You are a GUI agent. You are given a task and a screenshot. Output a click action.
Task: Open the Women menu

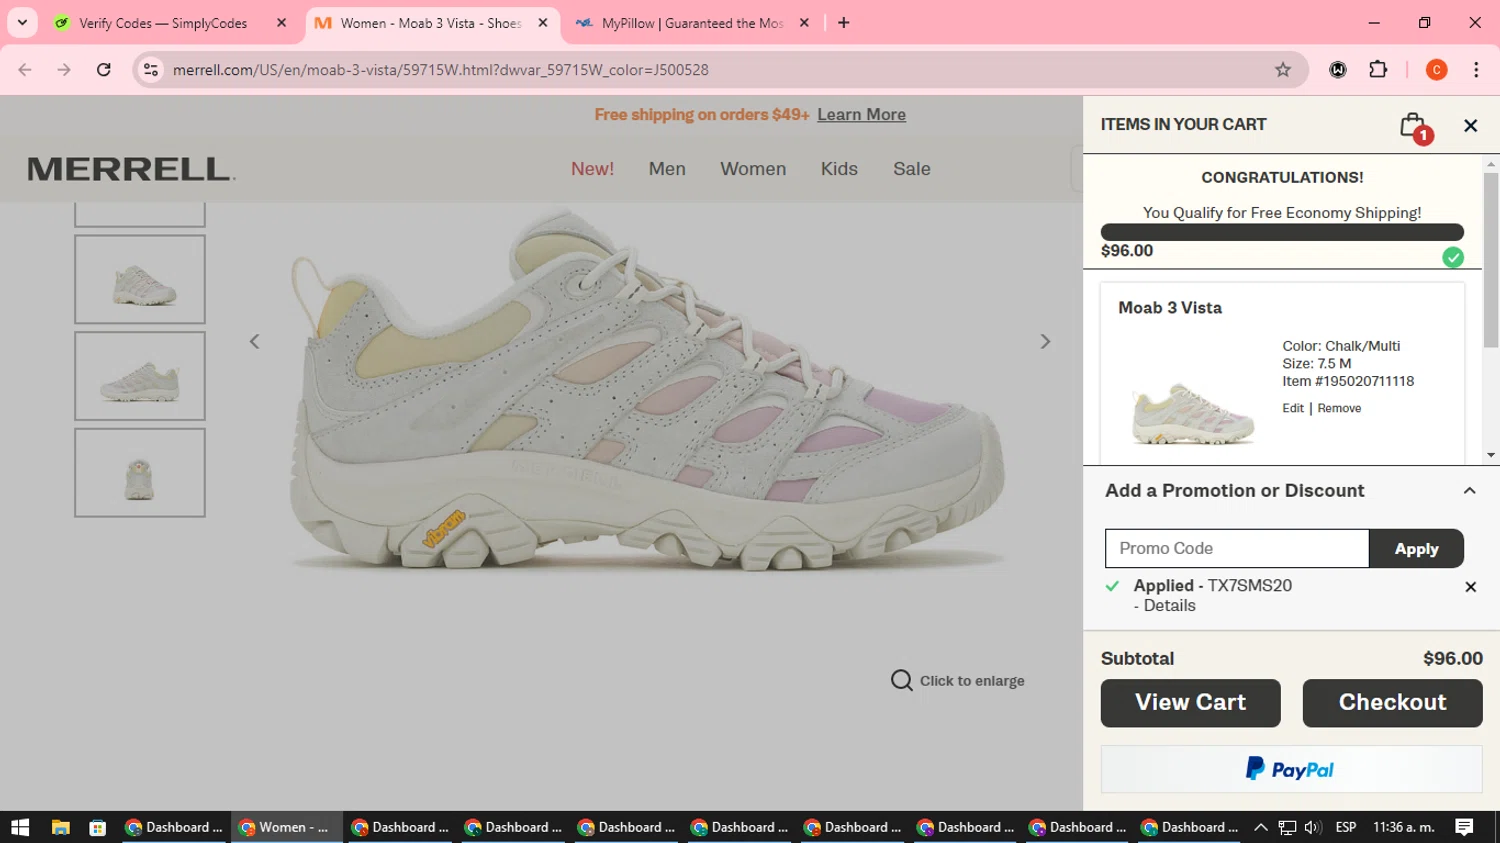coord(753,169)
